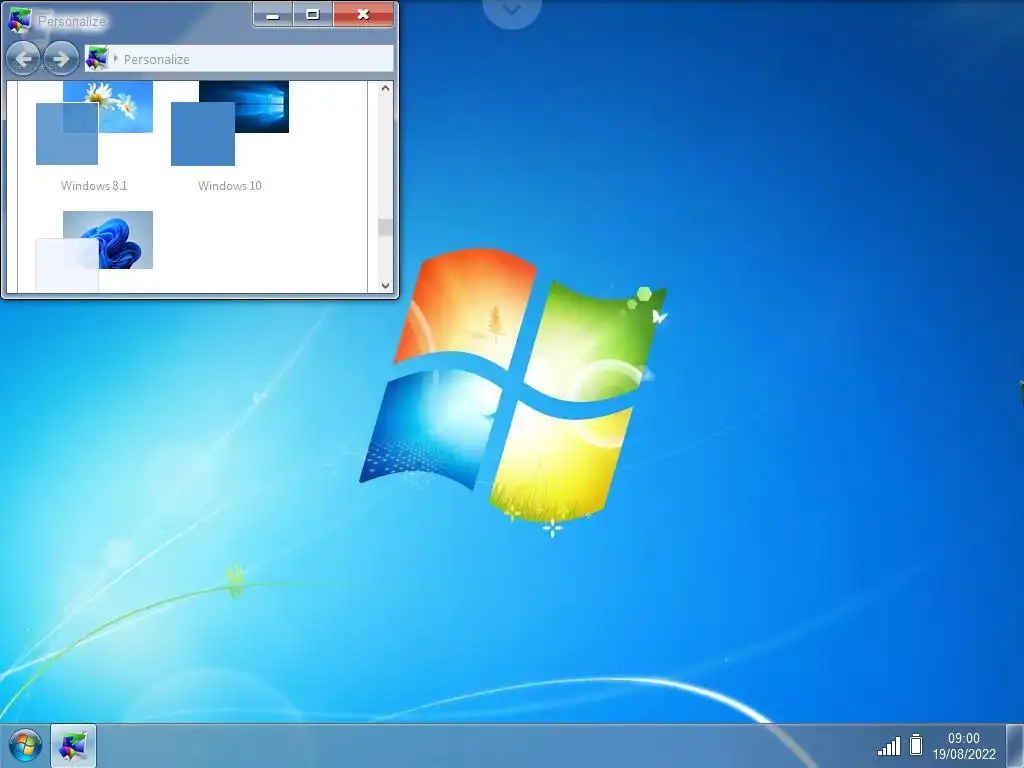Click the scrollbar up arrow
Screen dimensions: 1024x768
coord(385,88)
